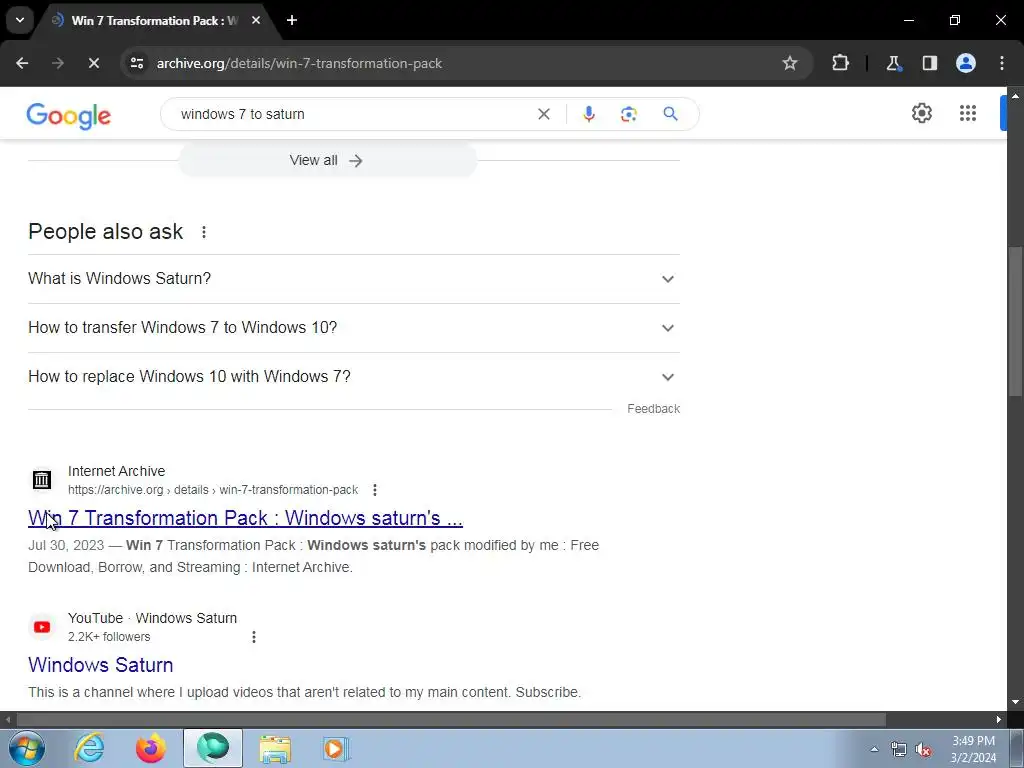Search by voice microphone icon
This screenshot has width=1024, height=768.
pos(588,114)
